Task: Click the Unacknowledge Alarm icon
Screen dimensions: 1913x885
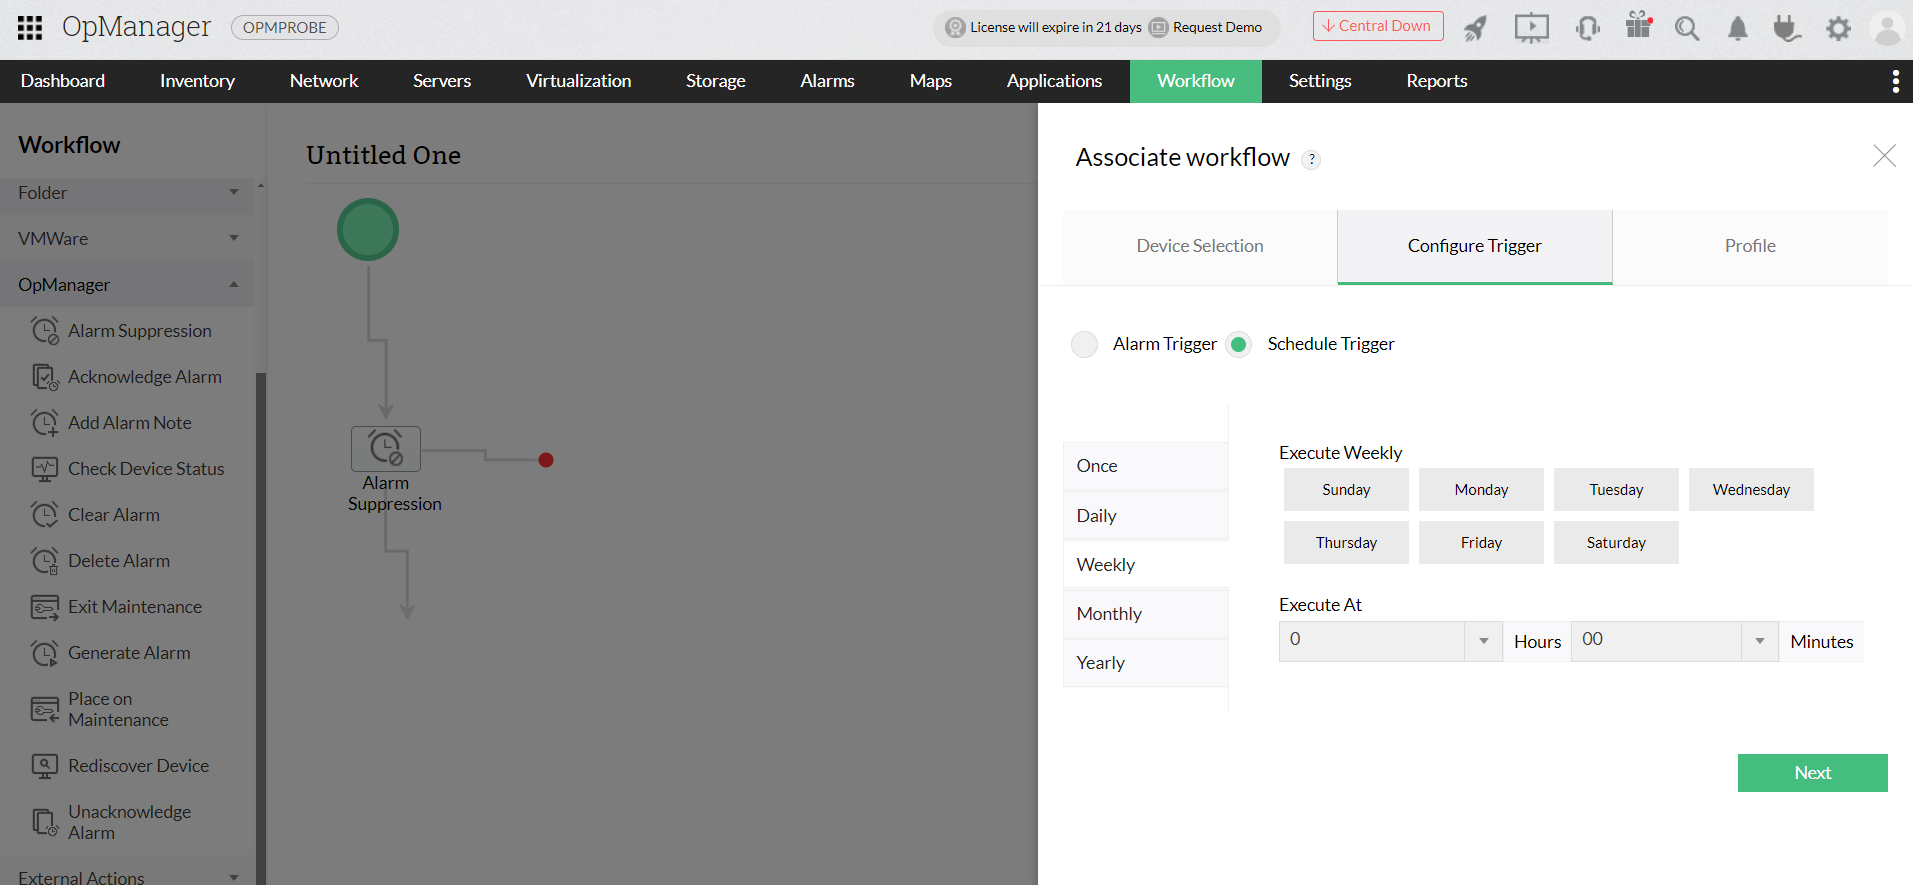Action: pos(45,822)
